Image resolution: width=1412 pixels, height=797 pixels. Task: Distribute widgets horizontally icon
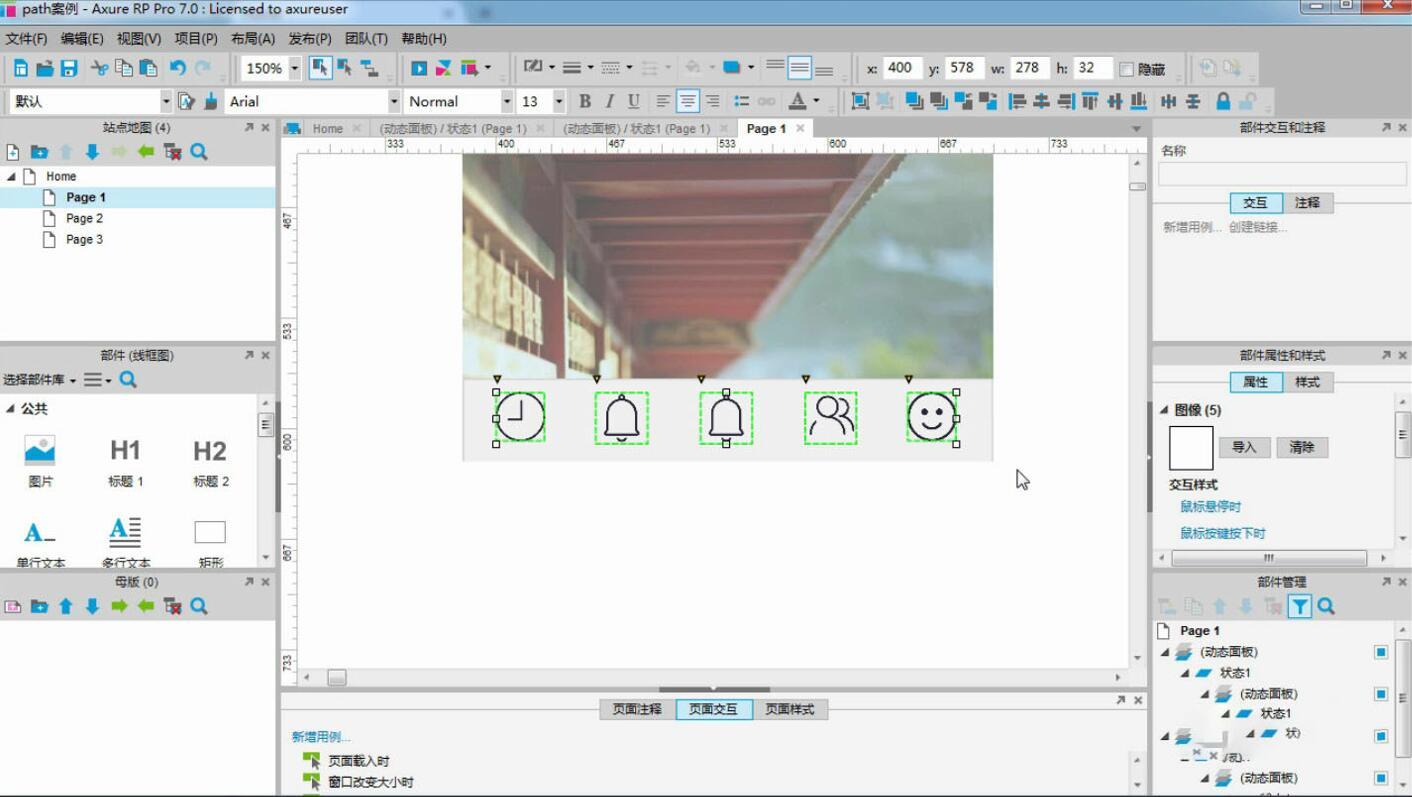click(x=1169, y=101)
